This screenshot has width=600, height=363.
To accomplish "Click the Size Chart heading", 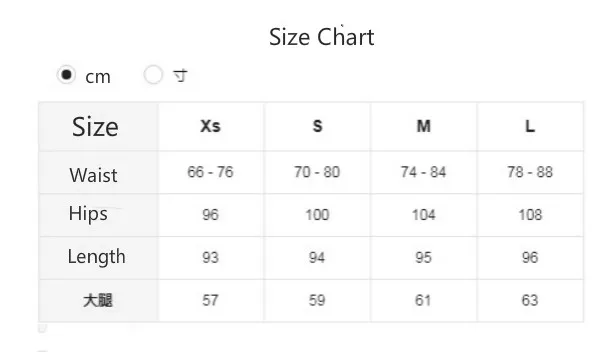I will pos(321,37).
